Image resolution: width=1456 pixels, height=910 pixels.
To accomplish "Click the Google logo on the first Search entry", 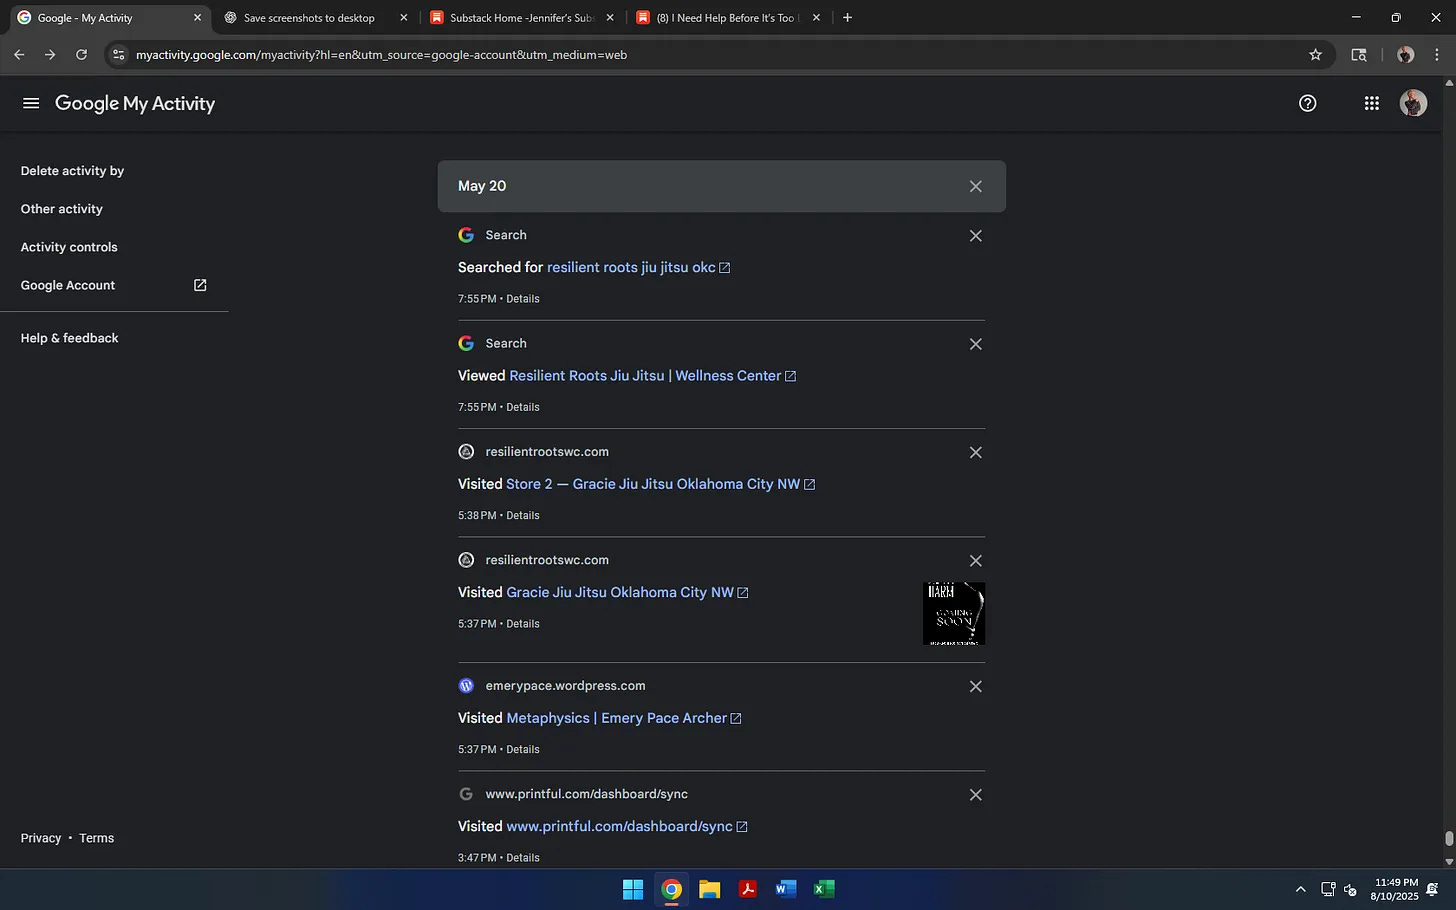I will (x=466, y=235).
